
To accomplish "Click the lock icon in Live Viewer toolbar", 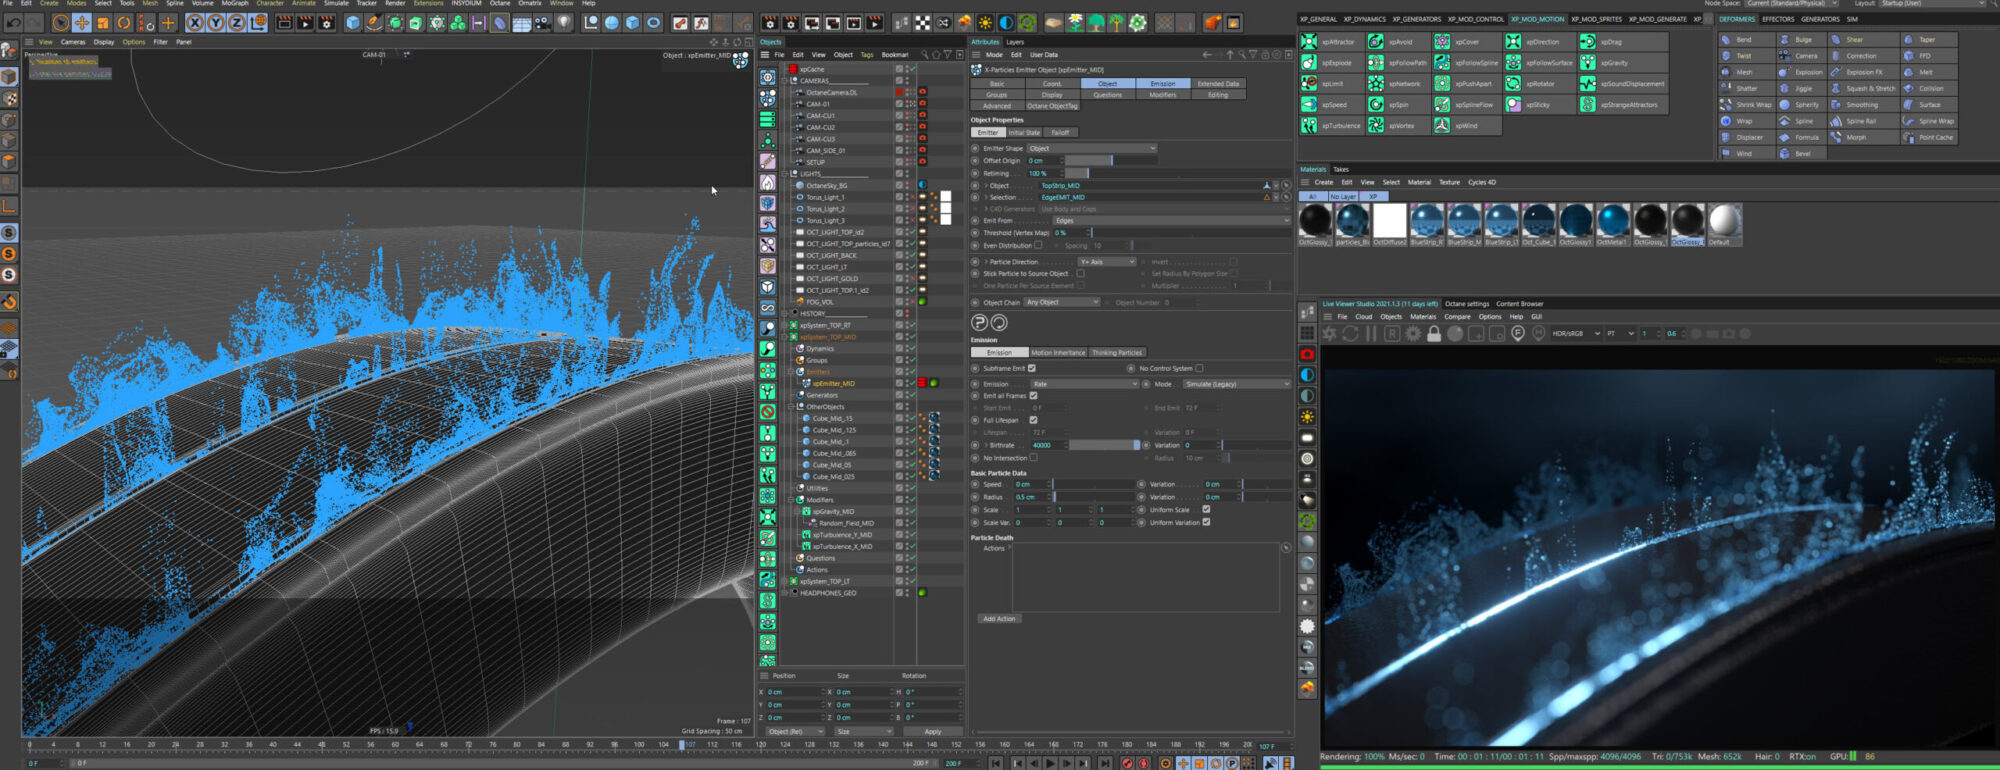I will click(x=1434, y=334).
